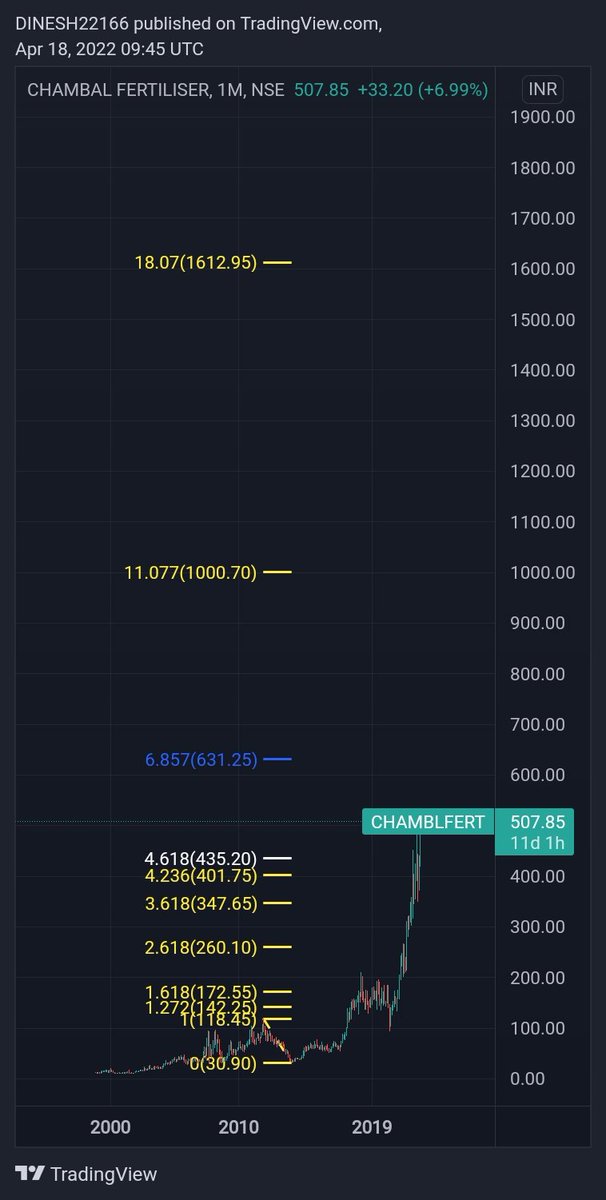Select Fibonacci level 4.236(401.75)
Screen dimensions: 606x1200
(201, 875)
